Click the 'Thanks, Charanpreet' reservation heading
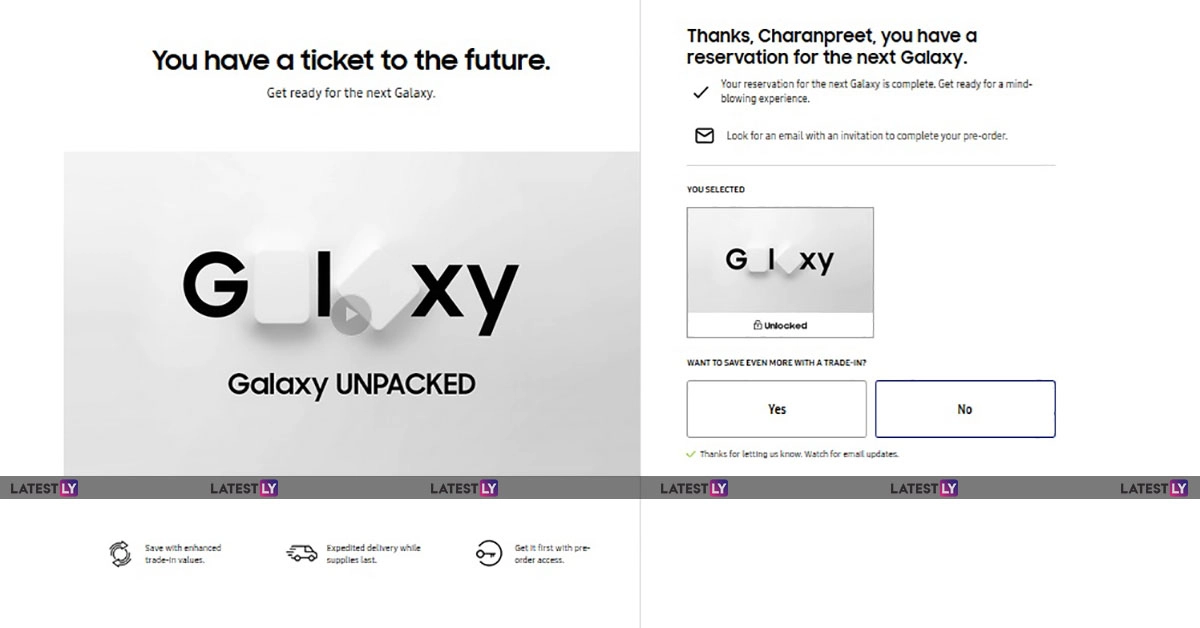1200x628 pixels. [832, 47]
